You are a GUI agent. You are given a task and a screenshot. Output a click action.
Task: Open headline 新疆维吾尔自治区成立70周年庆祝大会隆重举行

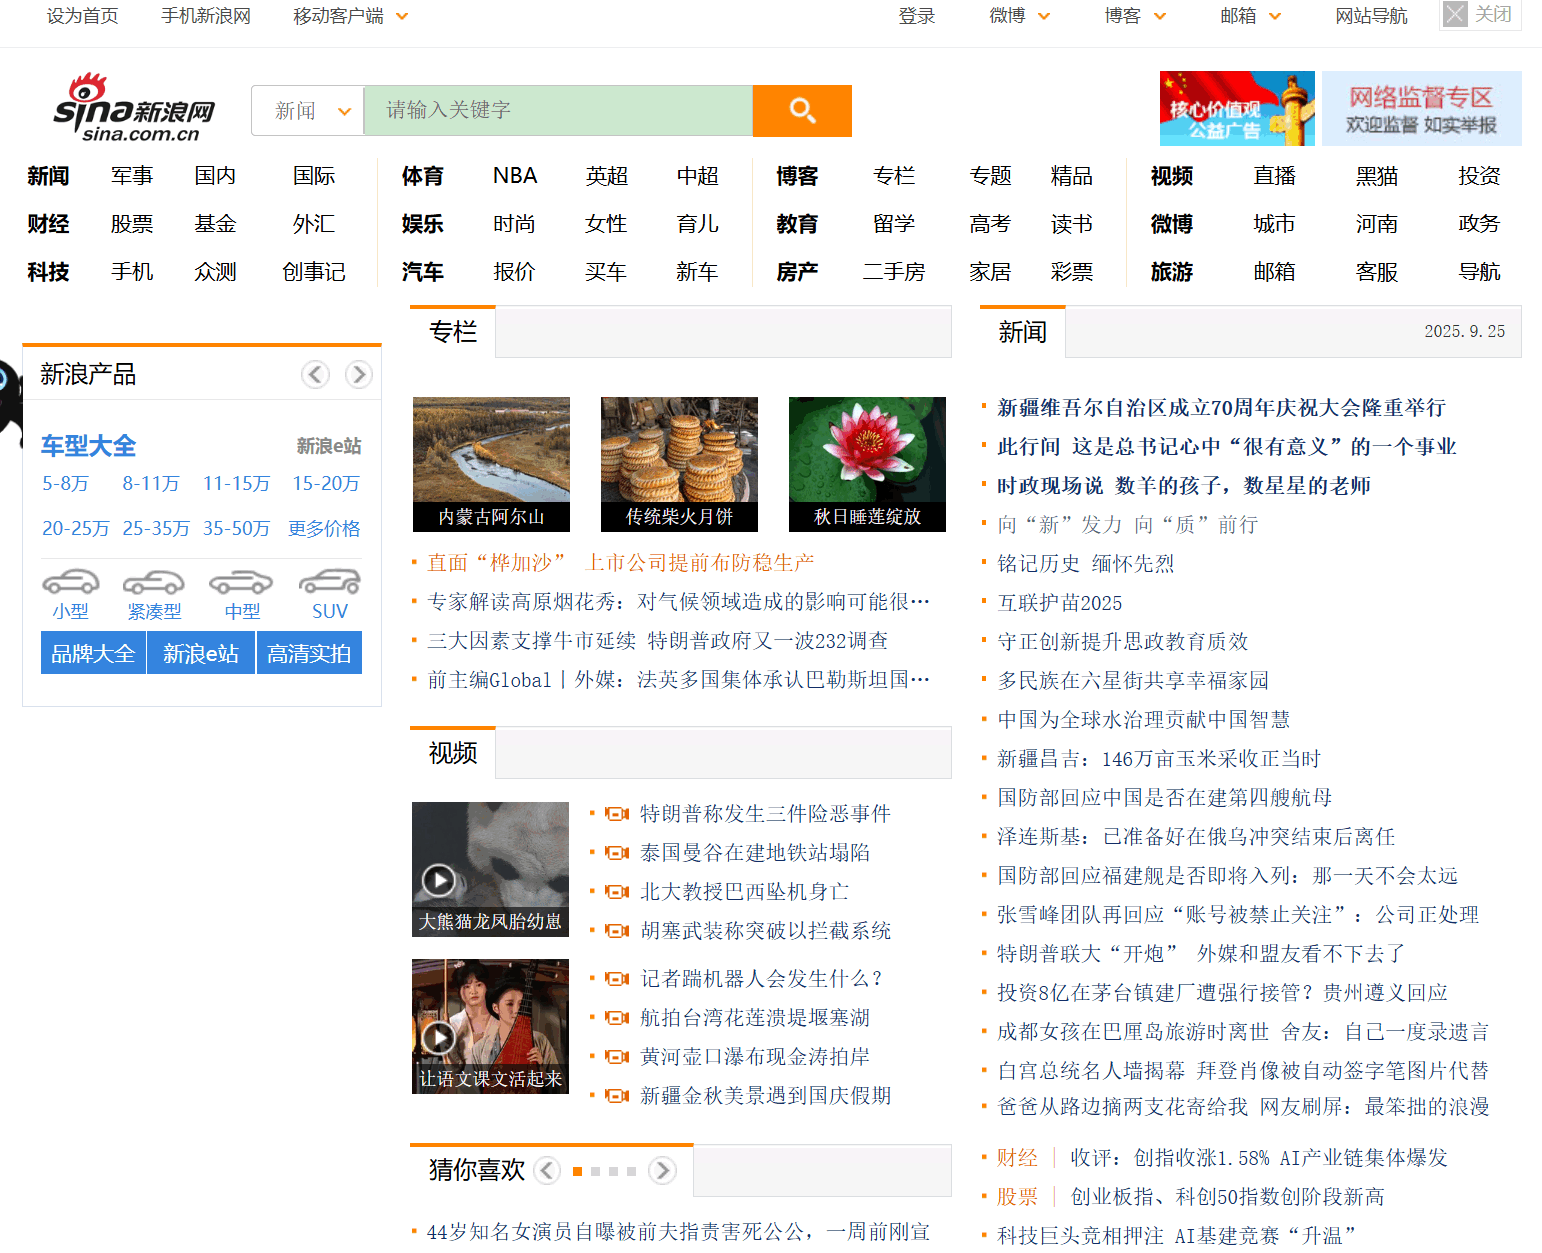1221,408
